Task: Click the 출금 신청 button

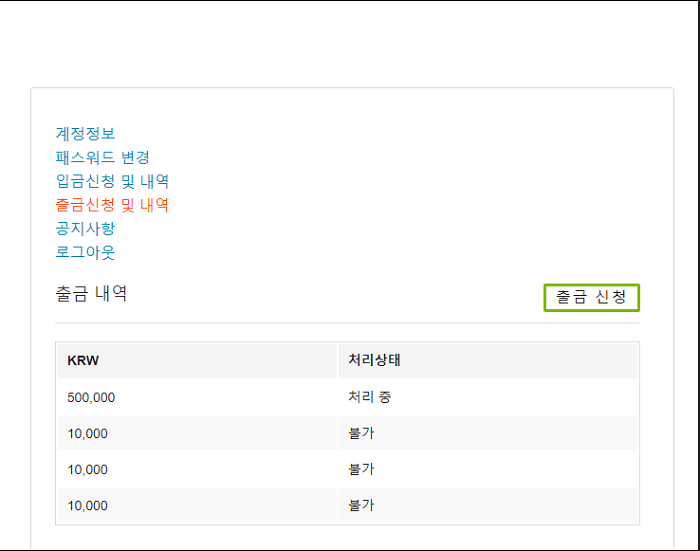Action: (x=592, y=297)
